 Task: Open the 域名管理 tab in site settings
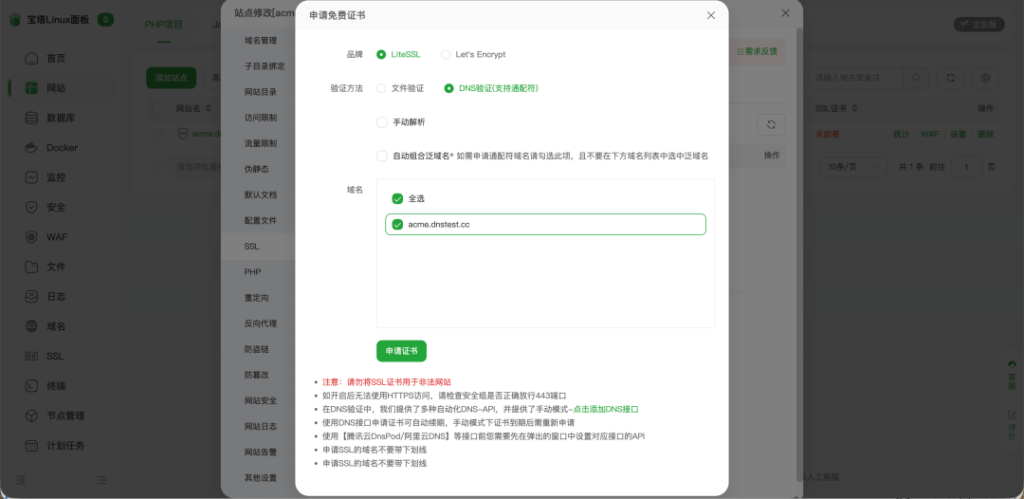261,40
